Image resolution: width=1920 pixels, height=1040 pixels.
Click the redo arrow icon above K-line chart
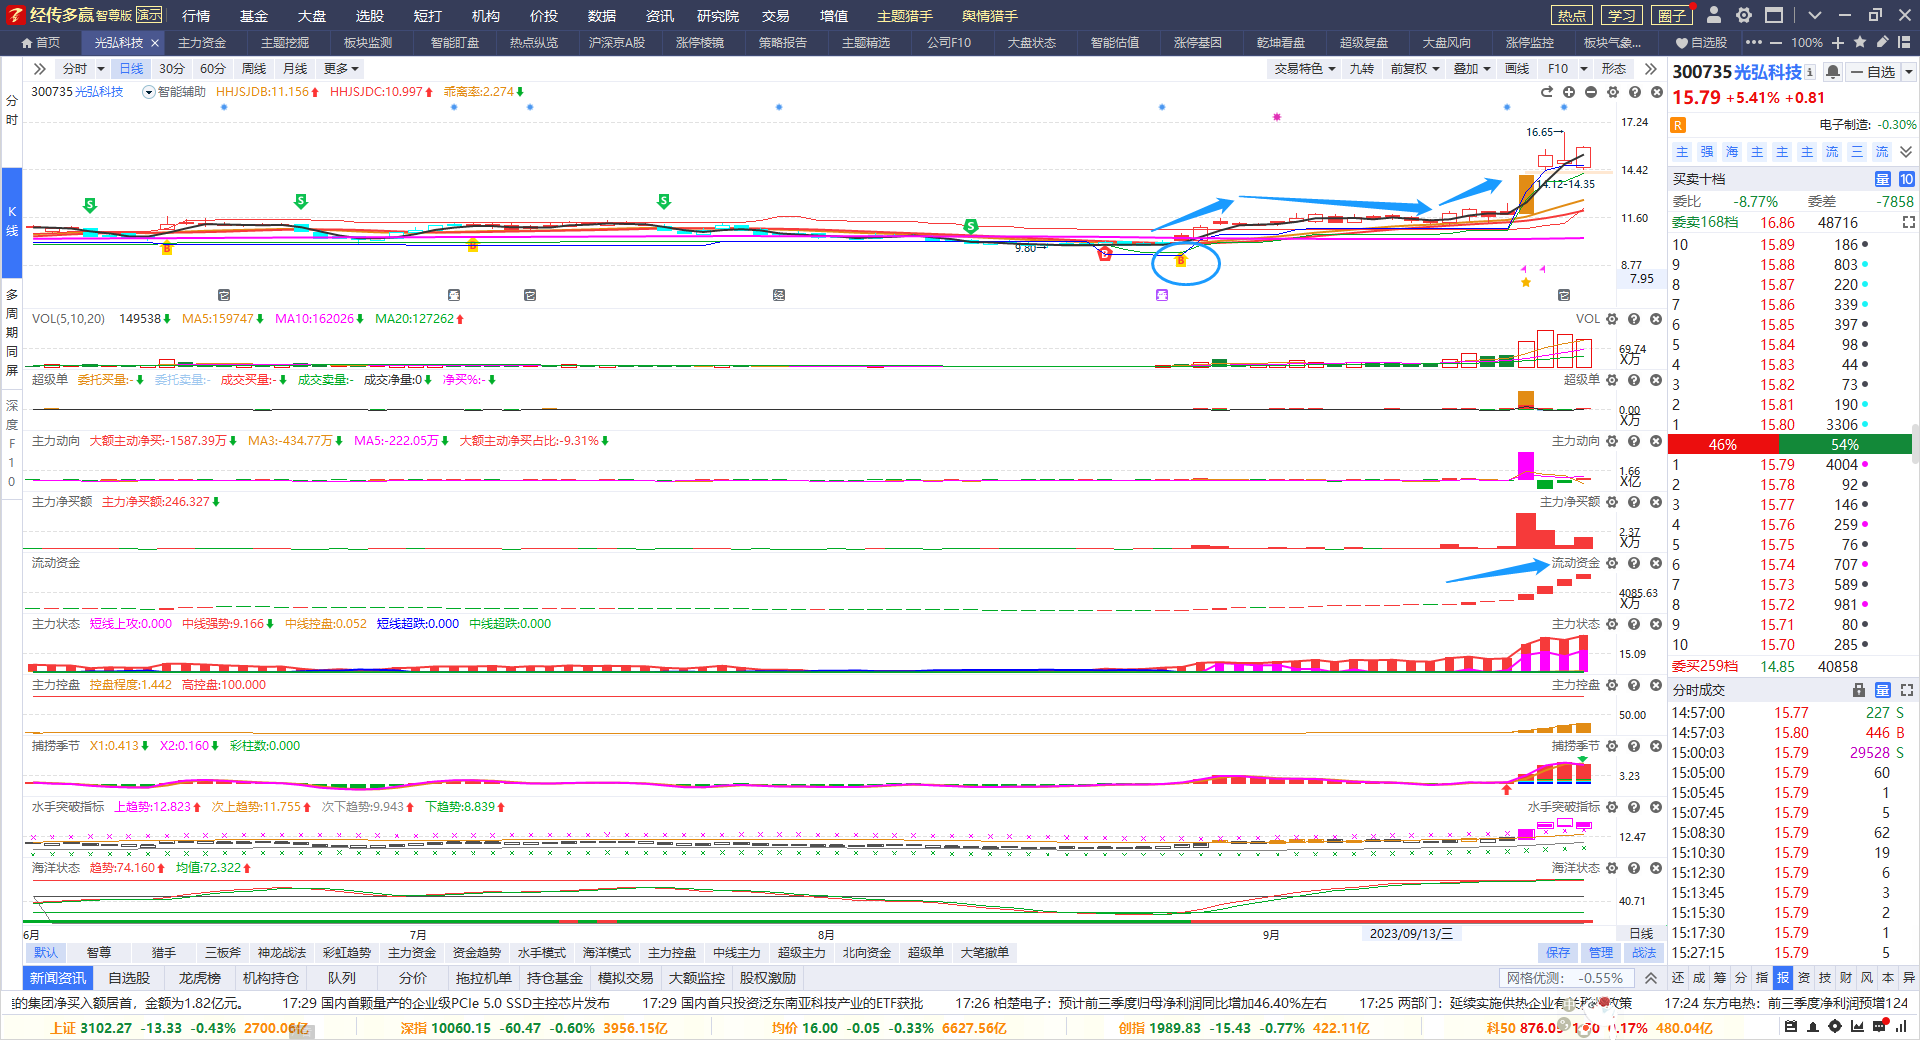1547,92
